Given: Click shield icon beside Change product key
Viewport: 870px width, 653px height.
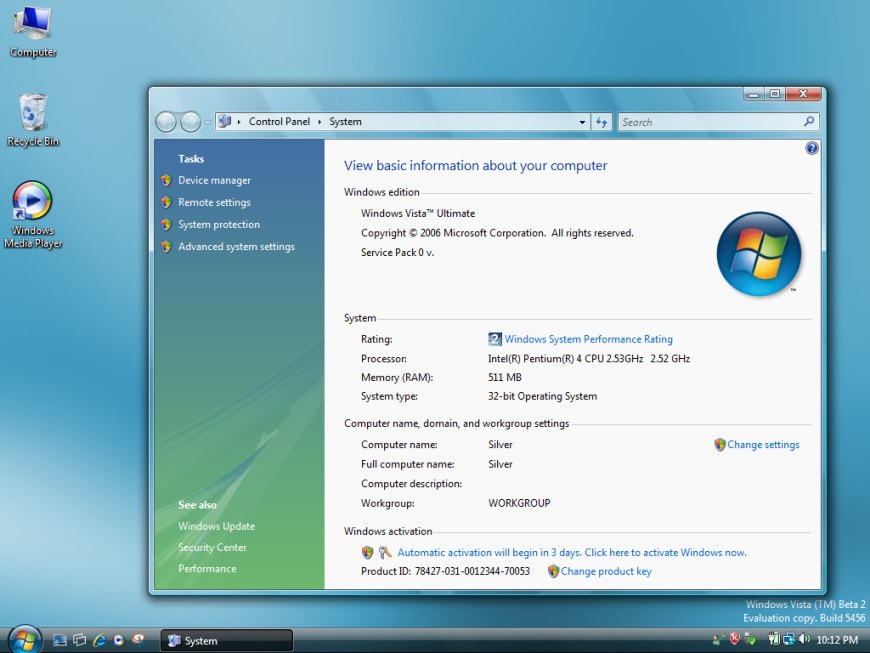Looking at the screenshot, I should point(553,571).
